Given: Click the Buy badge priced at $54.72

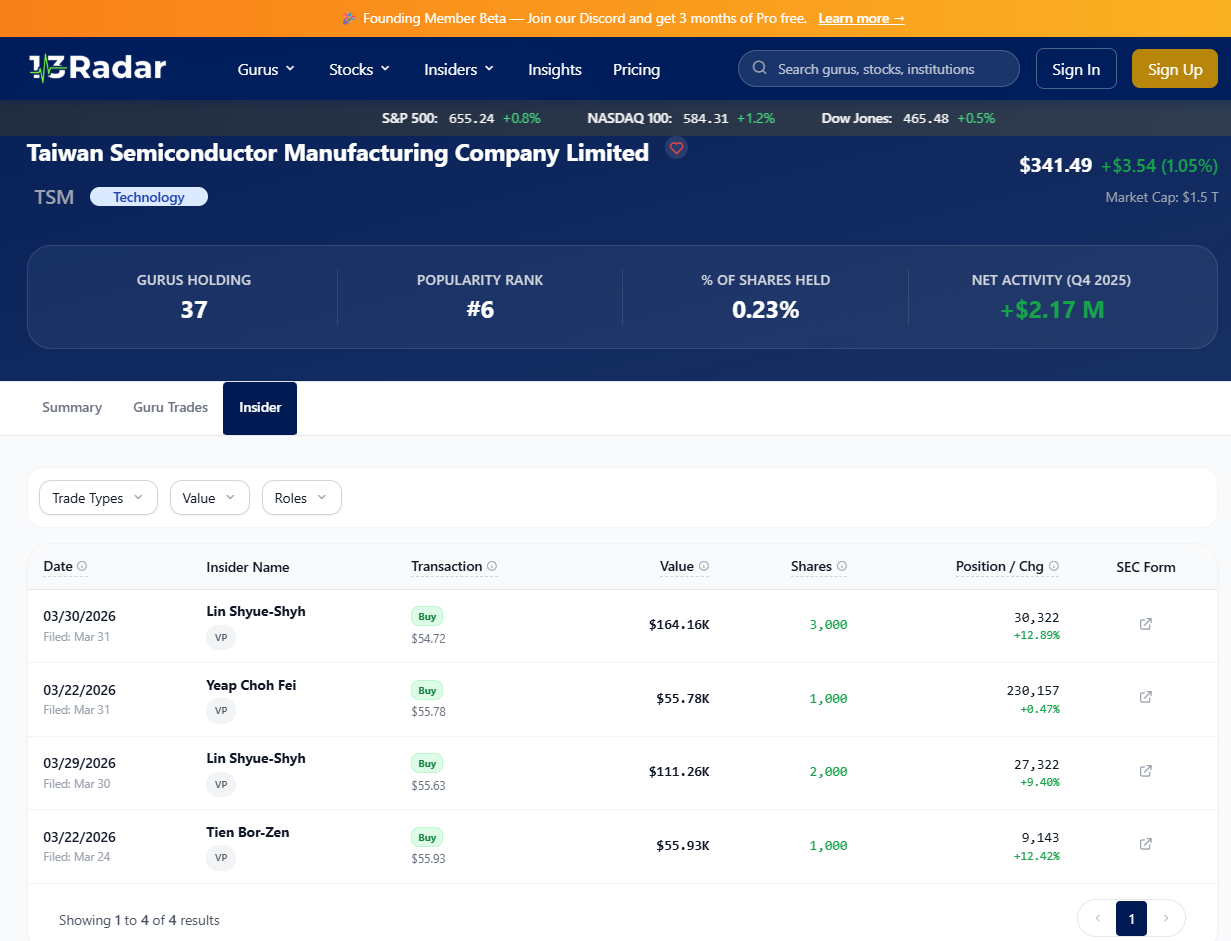Looking at the screenshot, I should [427, 616].
